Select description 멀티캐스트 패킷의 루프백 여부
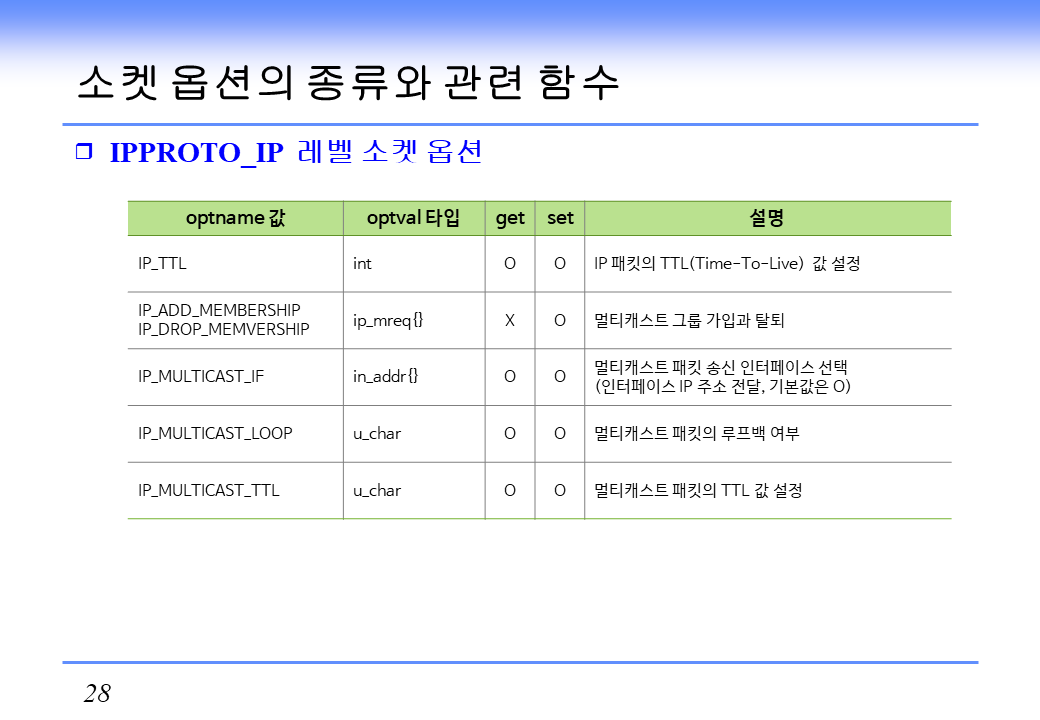This screenshot has width=1040, height=720. [x=696, y=433]
